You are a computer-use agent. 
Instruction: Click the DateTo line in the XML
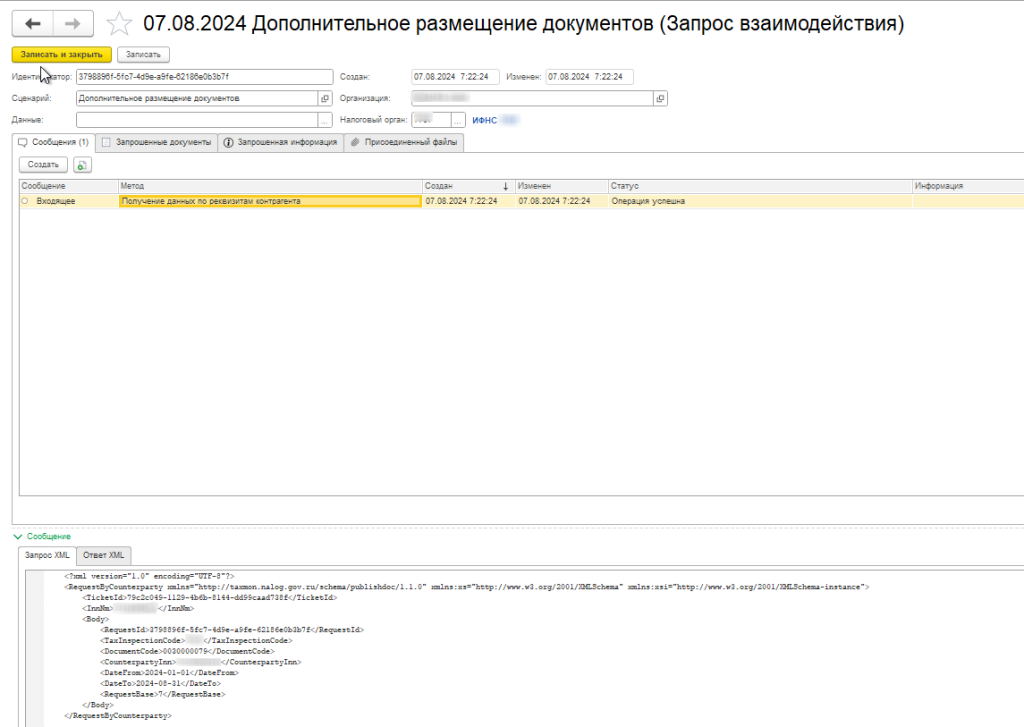coord(160,683)
